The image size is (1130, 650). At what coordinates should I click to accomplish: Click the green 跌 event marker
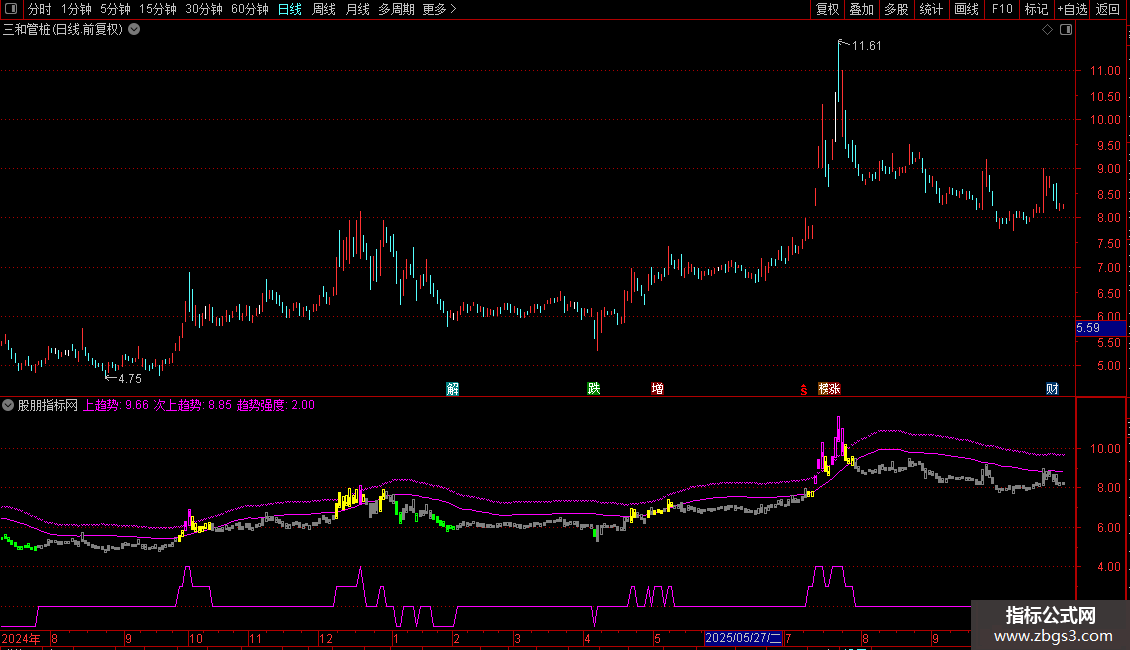(x=594, y=389)
